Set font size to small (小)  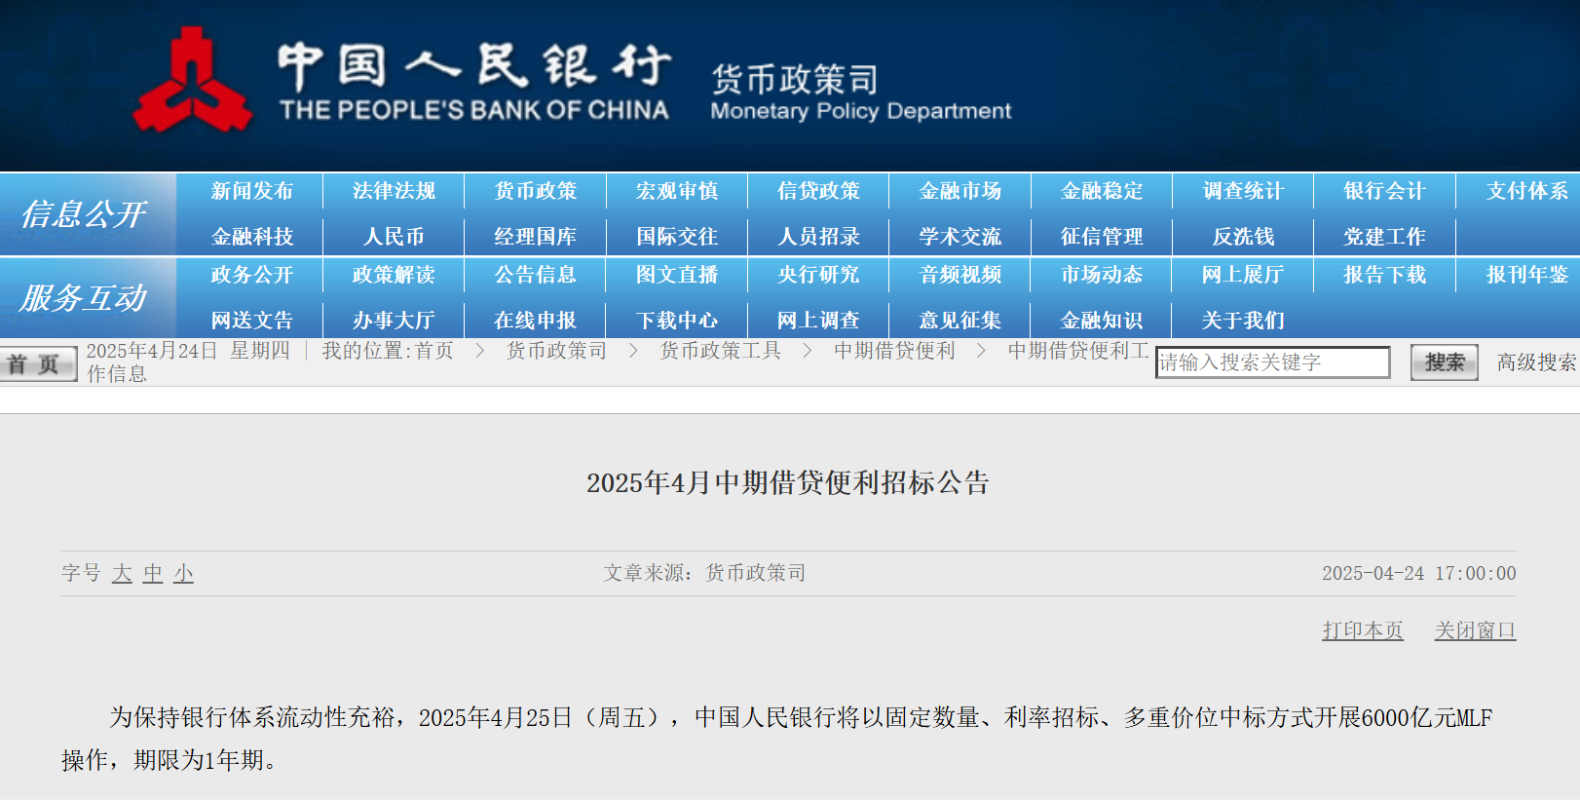(184, 574)
